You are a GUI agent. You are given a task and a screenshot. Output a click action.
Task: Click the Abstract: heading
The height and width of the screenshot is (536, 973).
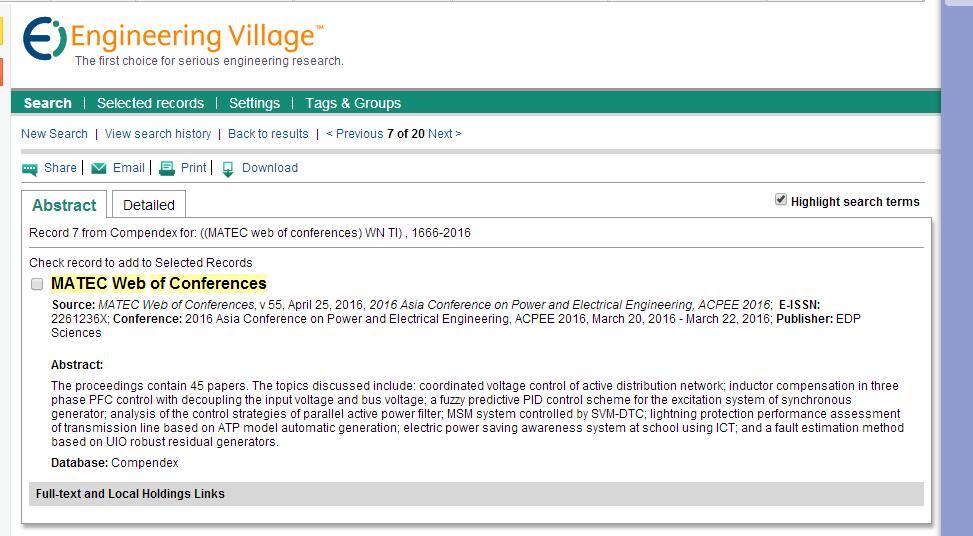click(77, 365)
